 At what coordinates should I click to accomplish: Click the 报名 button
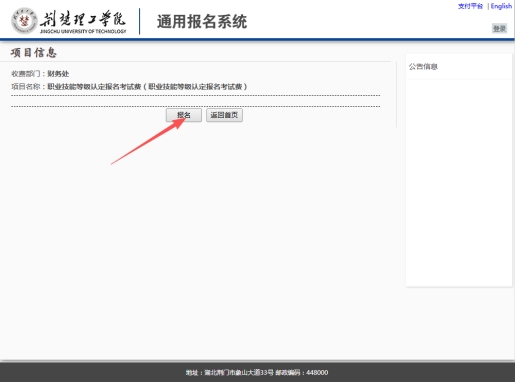(184, 115)
